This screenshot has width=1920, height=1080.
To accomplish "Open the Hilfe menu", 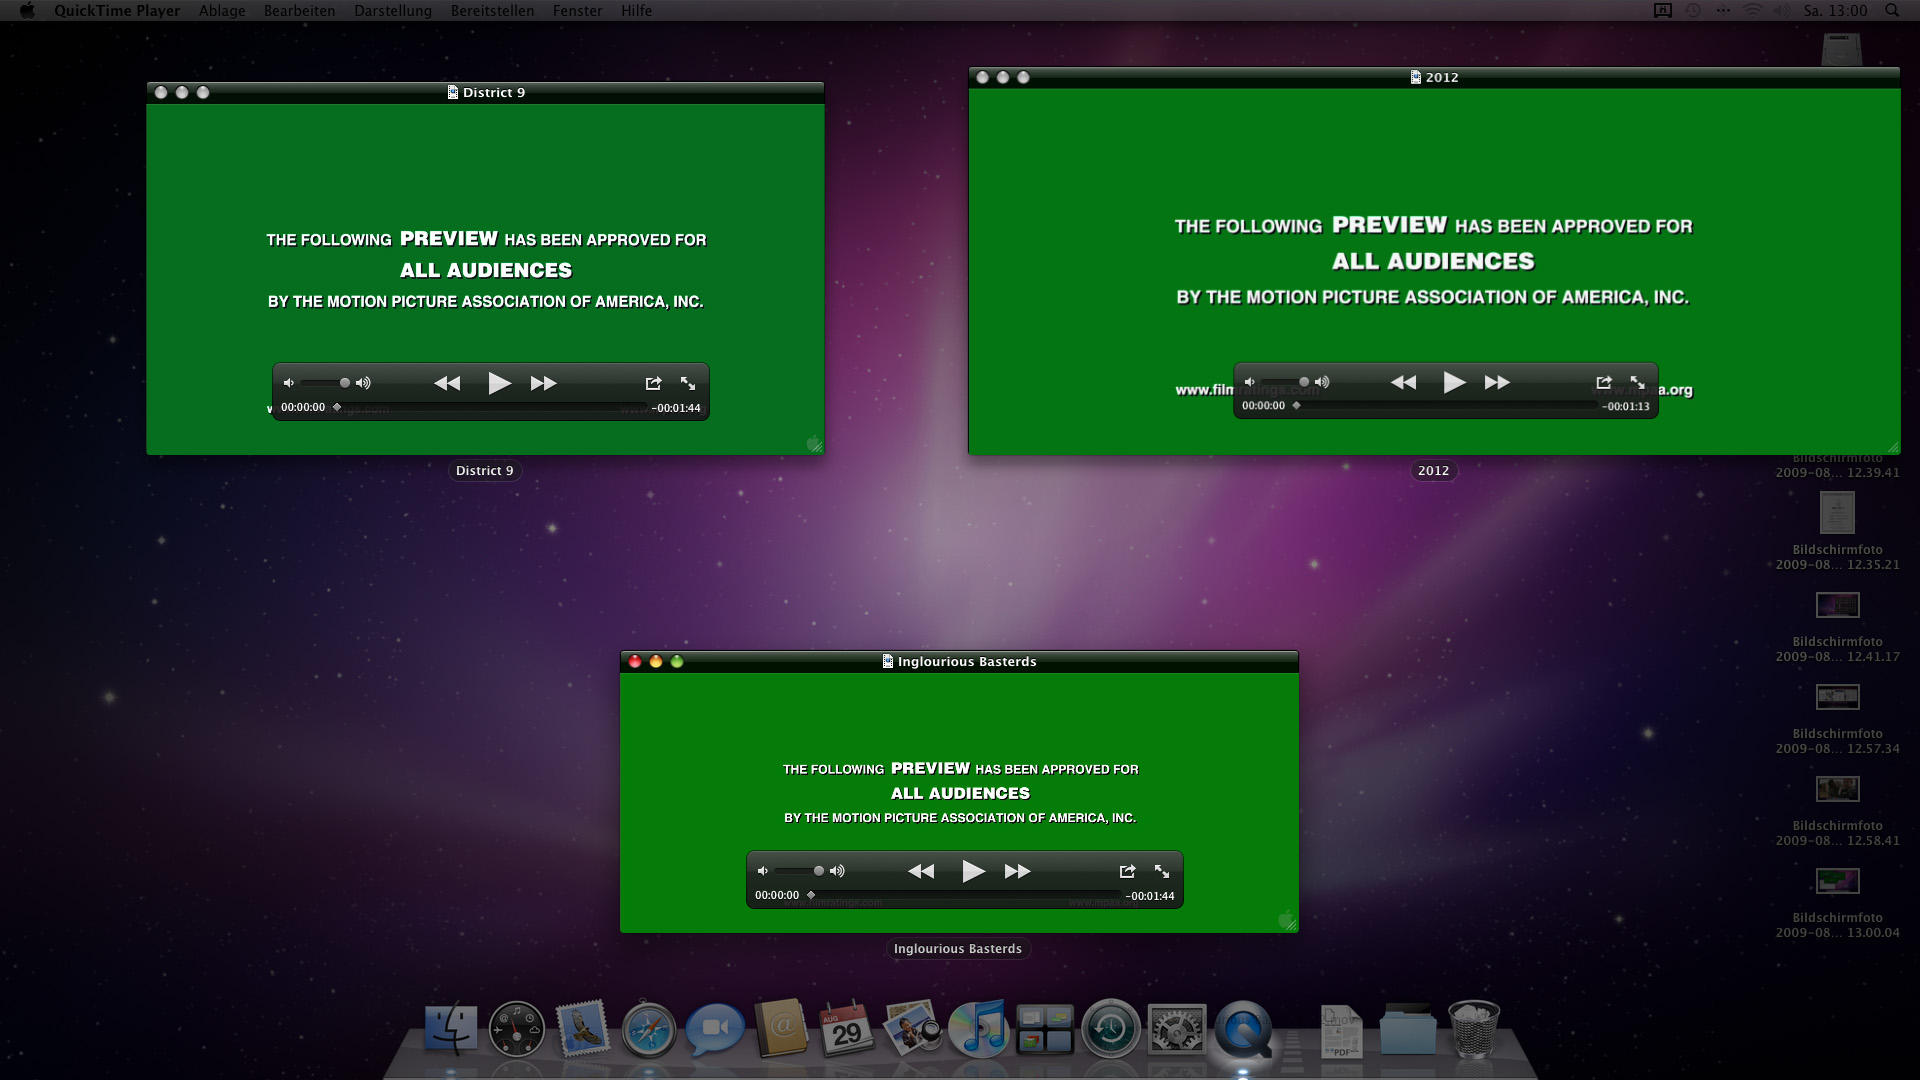I will [x=636, y=10].
